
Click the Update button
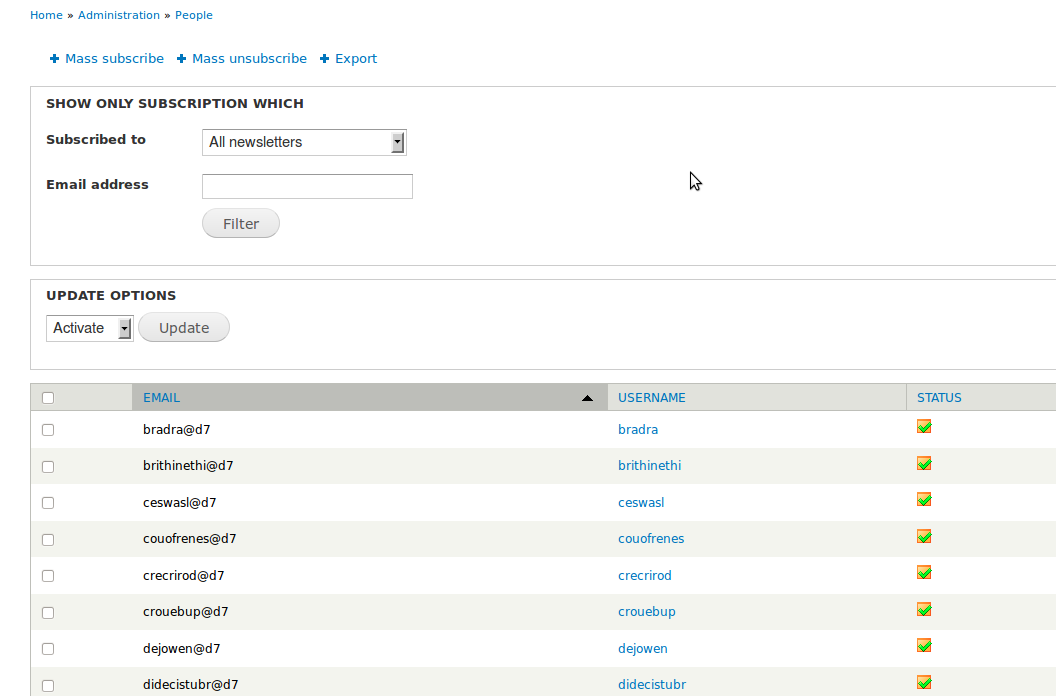(184, 328)
